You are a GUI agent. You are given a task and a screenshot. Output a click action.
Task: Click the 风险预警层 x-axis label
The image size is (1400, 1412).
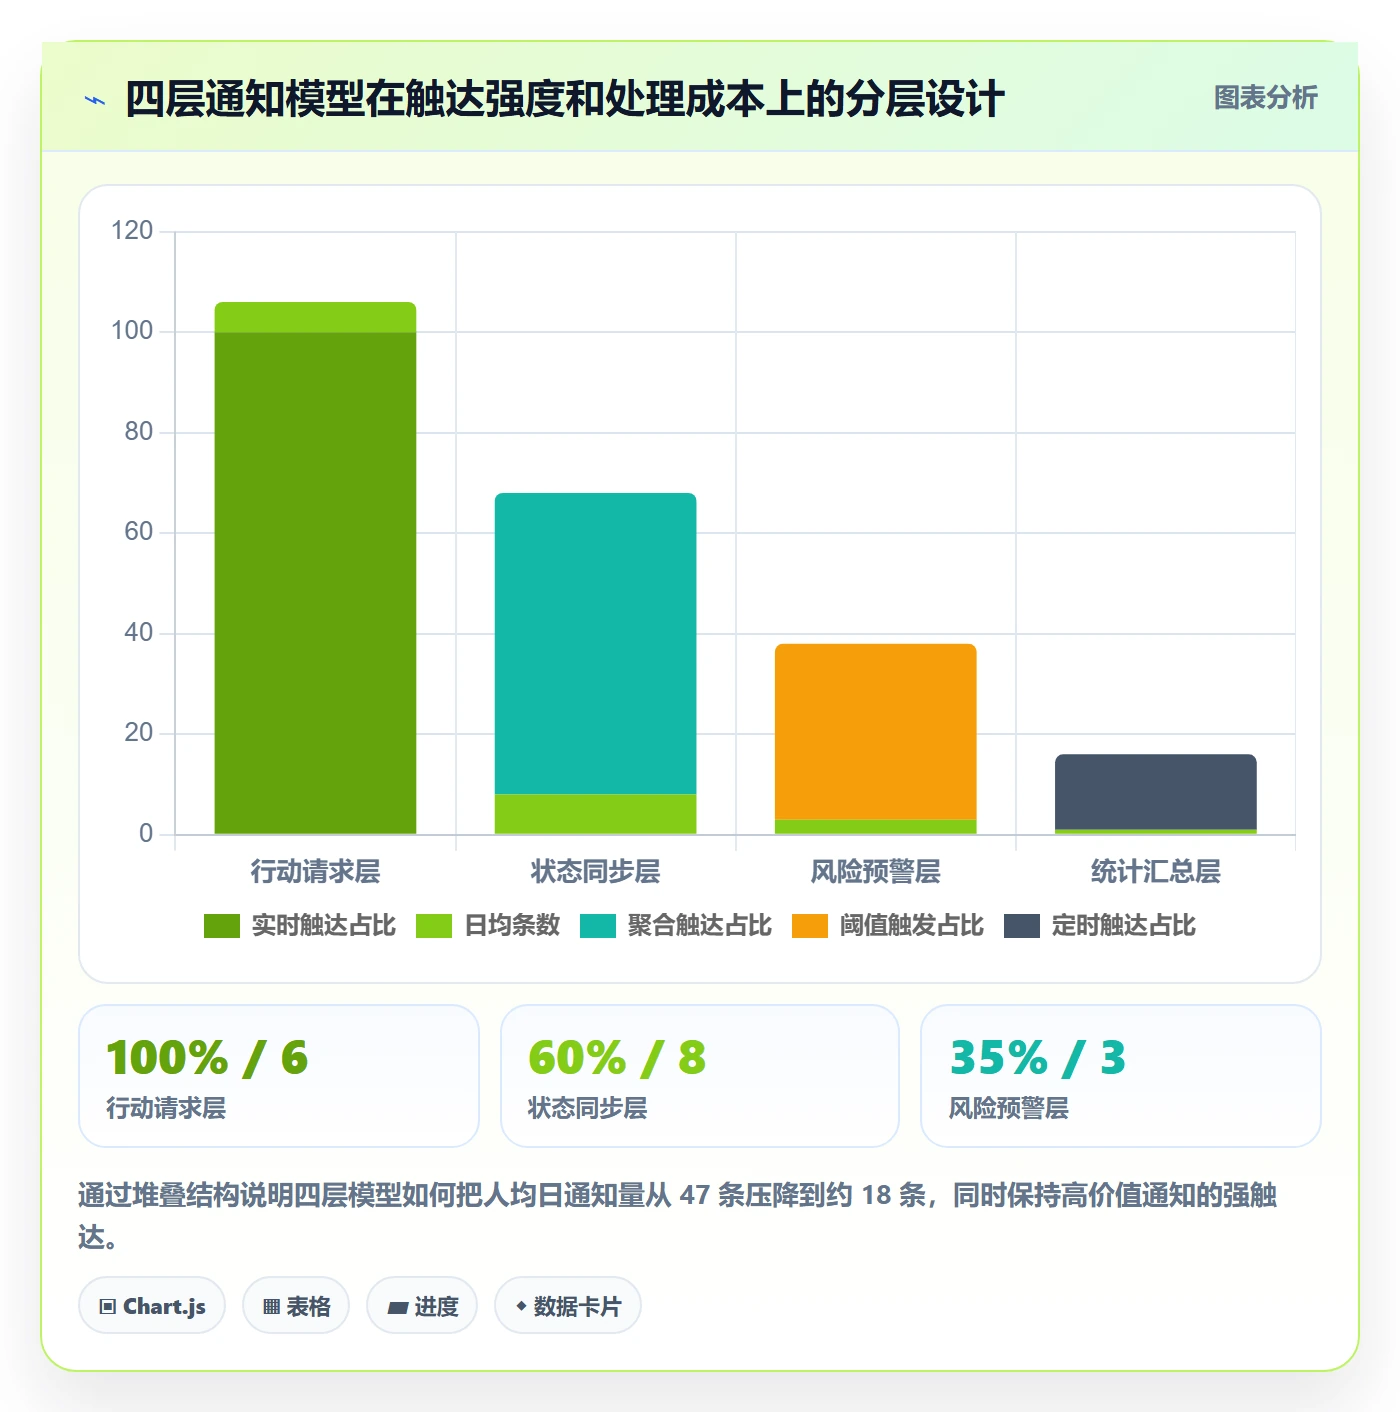876,872
